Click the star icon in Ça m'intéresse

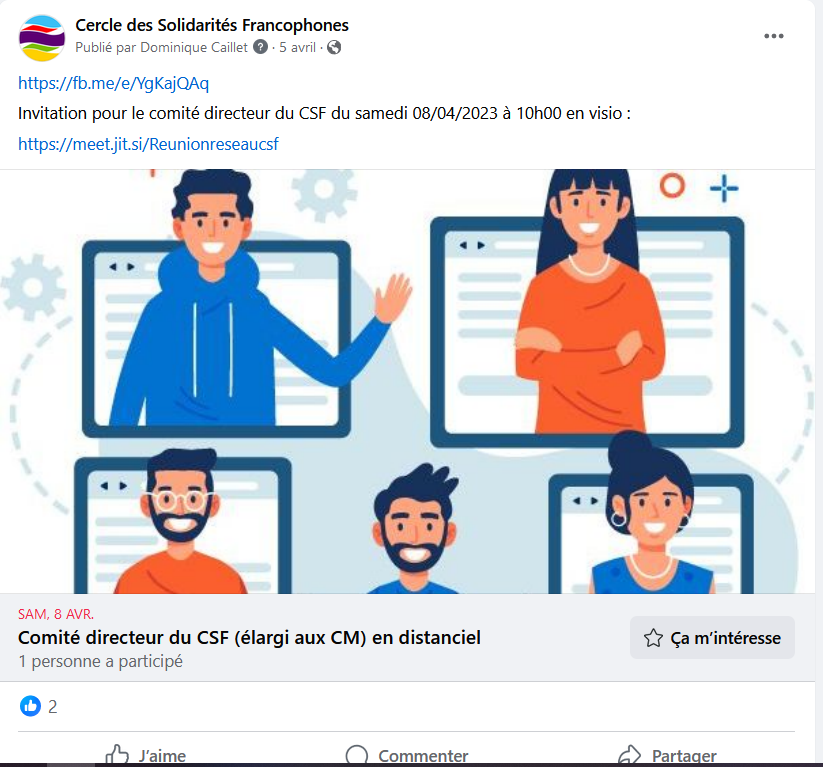(x=653, y=638)
